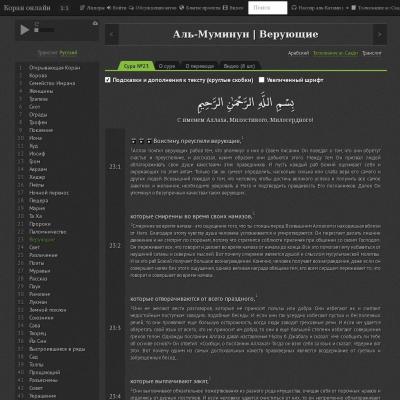The width and height of the screenshot is (400, 400).
Task: Open the 1:1 verse selector
Action: (x=64, y=8)
